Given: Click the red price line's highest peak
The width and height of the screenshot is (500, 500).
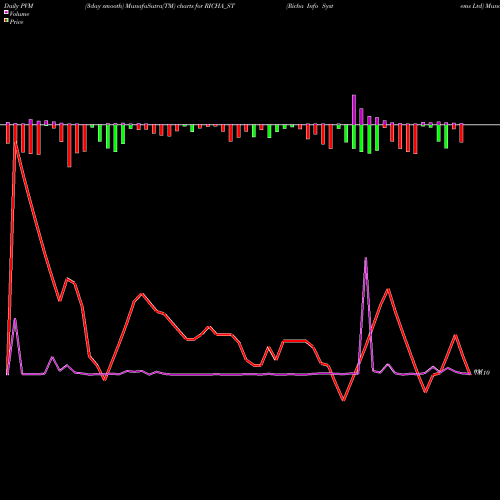Looking at the screenshot, I should tap(15, 143).
